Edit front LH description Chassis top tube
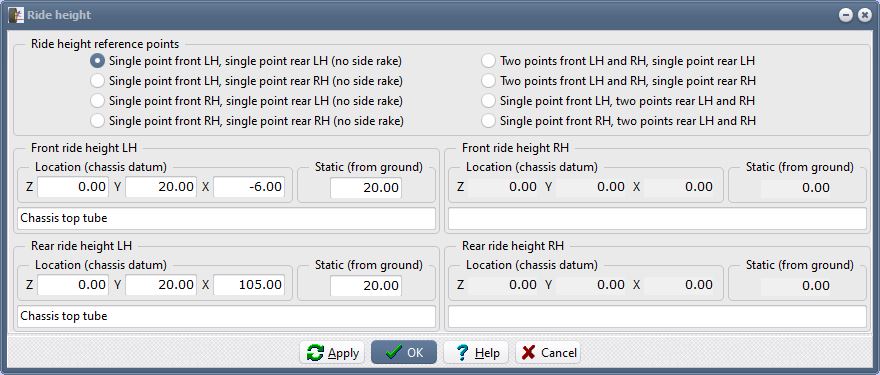 [226, 218]
